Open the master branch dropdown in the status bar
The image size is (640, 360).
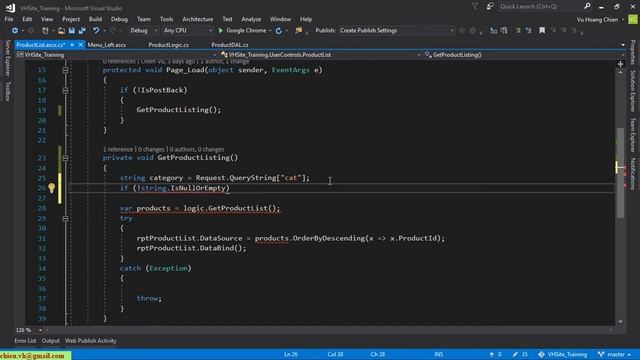[614, 354]
